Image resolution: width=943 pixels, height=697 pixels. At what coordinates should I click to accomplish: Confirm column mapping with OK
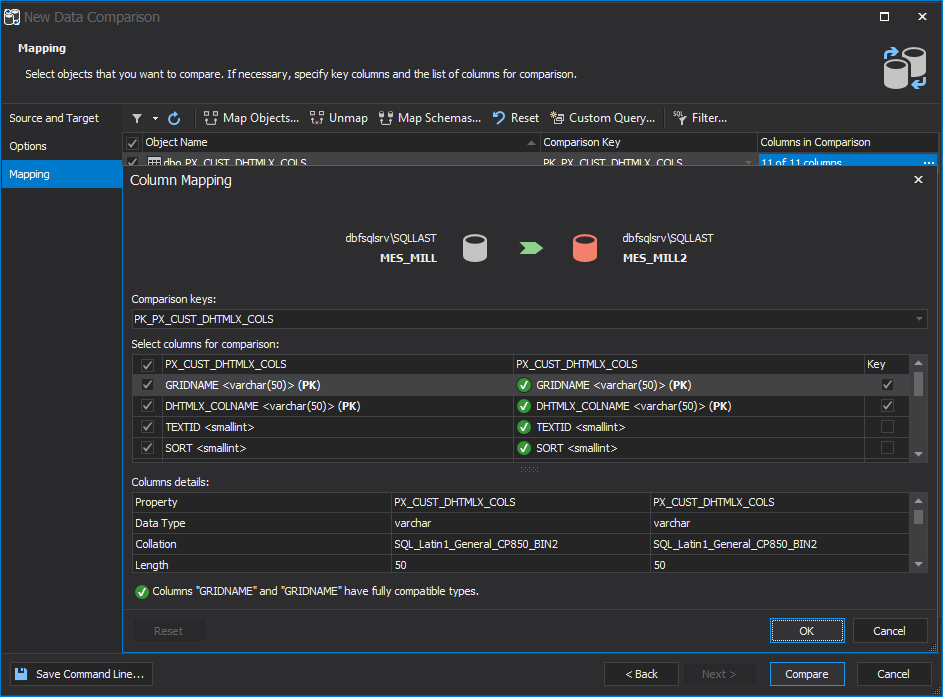(x=806, y=631)
